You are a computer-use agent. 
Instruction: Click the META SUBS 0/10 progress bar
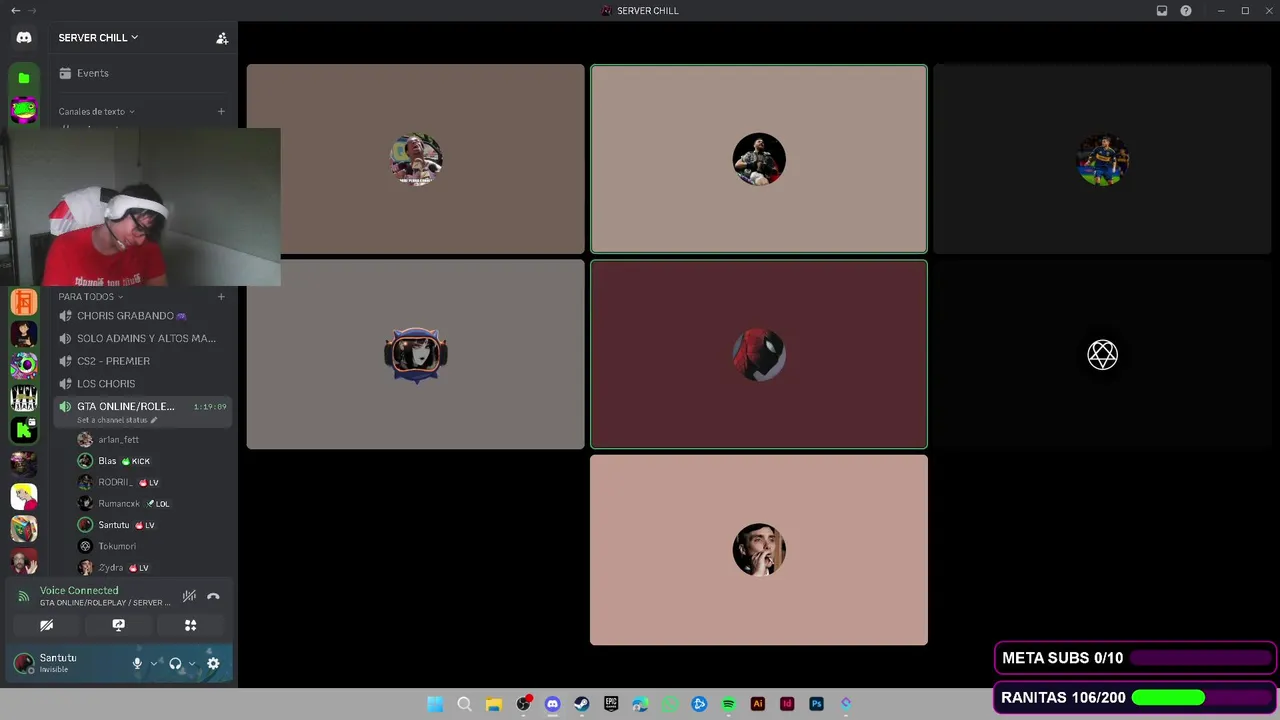tap(1202, 658)
